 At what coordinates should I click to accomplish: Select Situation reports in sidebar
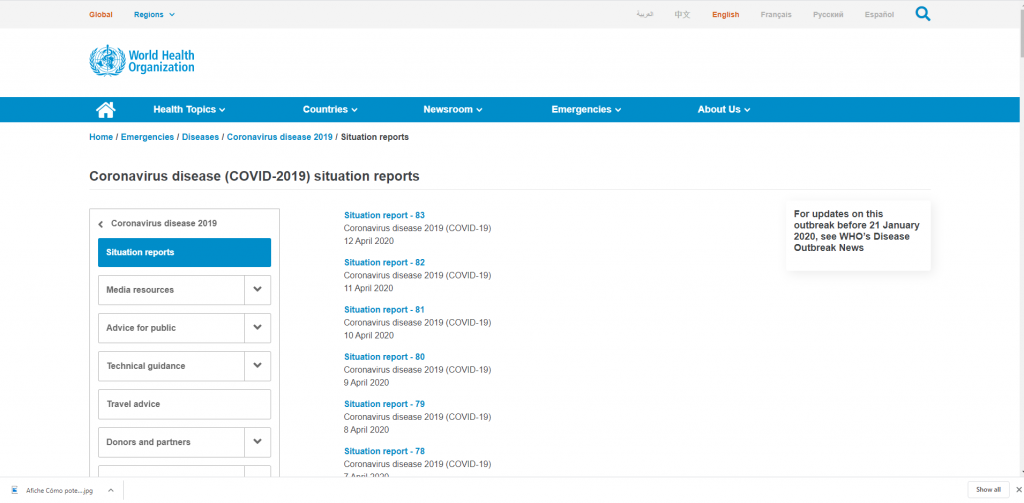coord(184,252)
